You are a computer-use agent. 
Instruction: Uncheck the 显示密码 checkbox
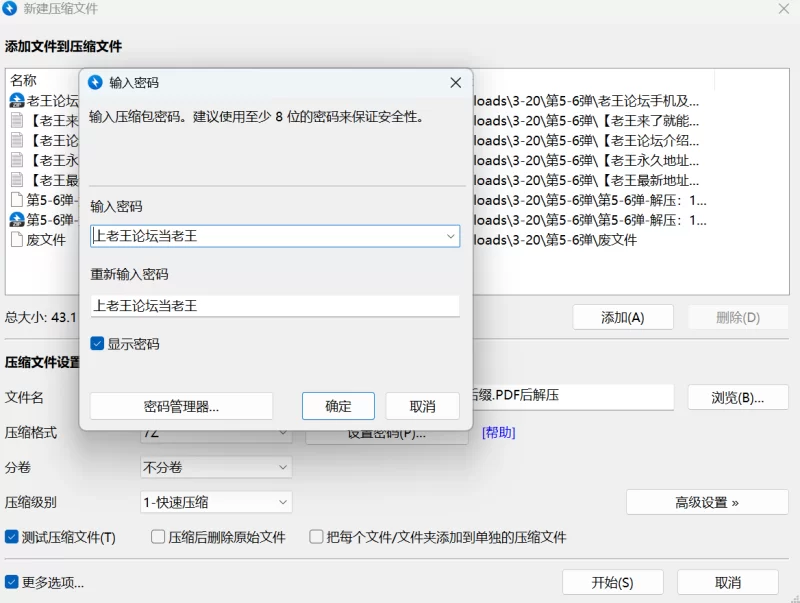tap(97, 344)
